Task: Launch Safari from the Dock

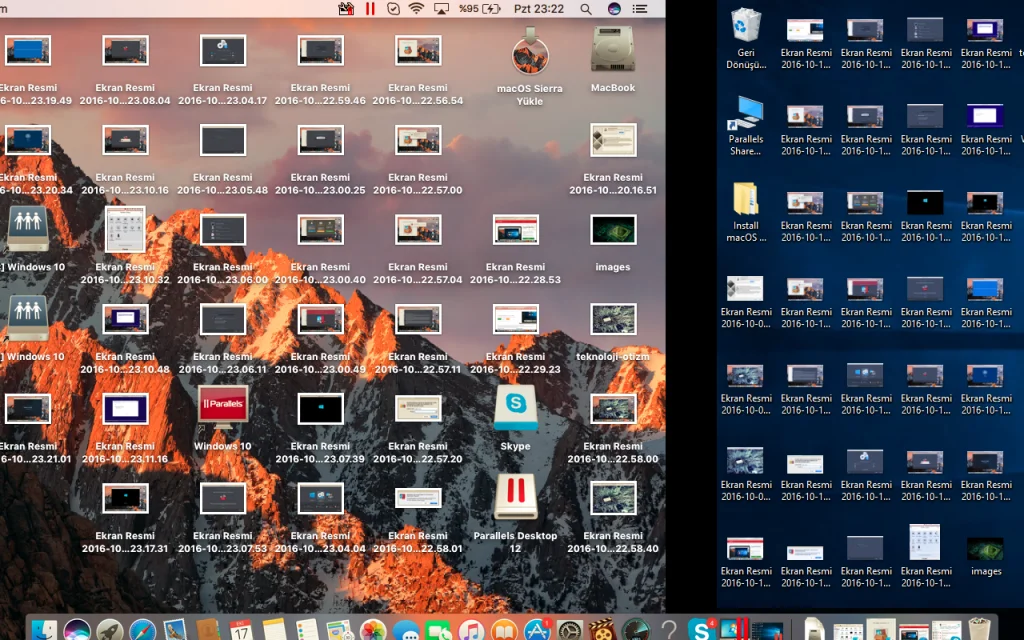Action: pos(143,630)
